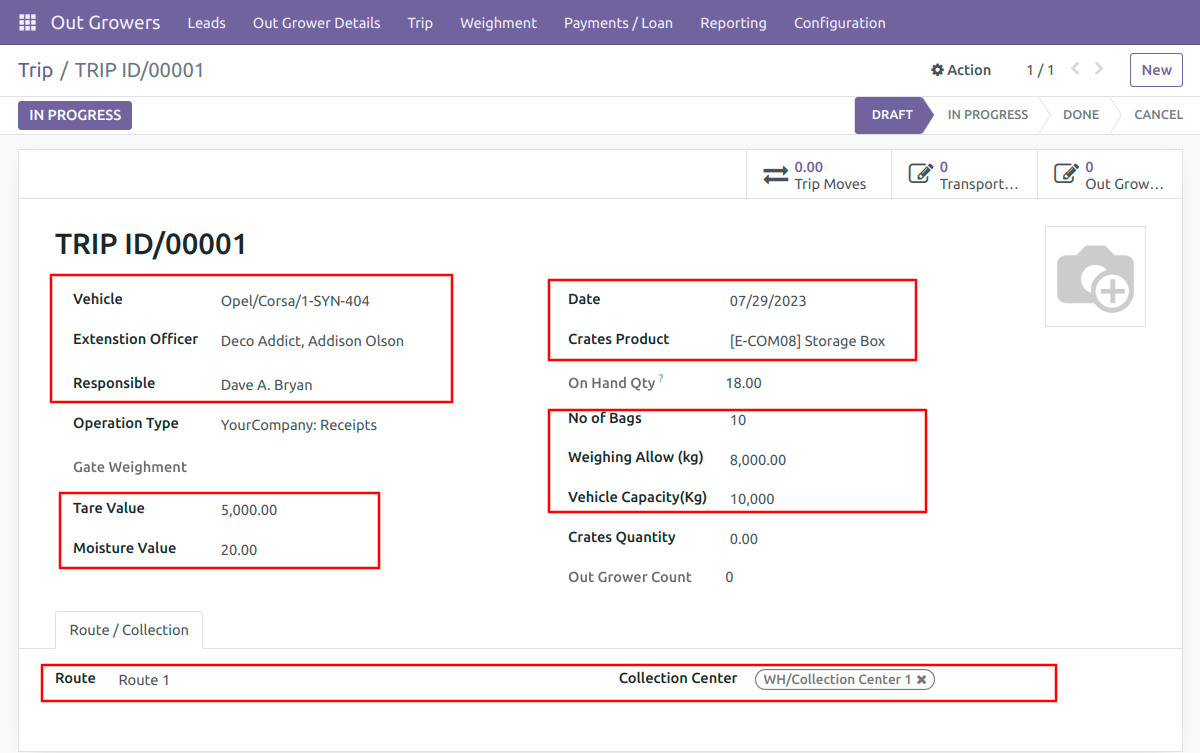The height and width of the screenshot is (753, 1200).
Task: Select the DONE status stage
Action: coord(1081,115)
